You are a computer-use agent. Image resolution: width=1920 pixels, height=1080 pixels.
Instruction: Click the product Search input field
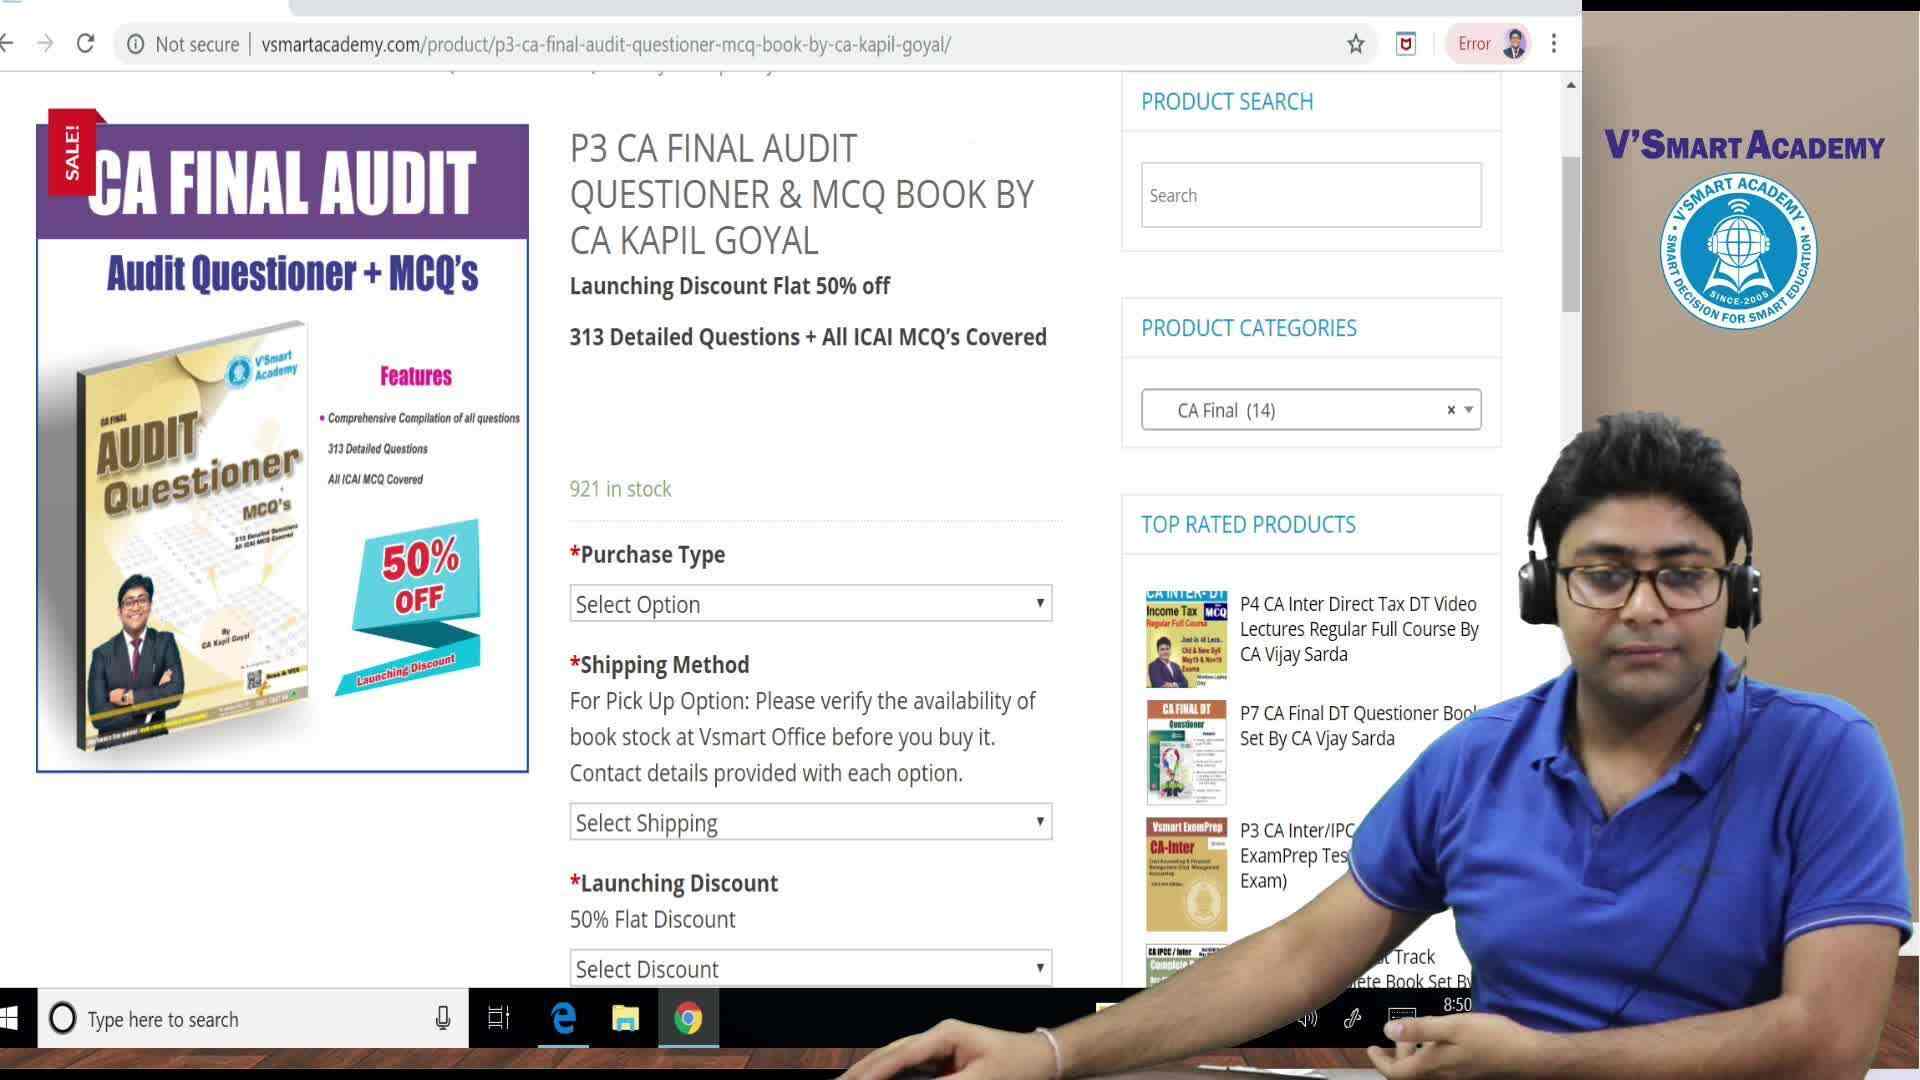1310,195
